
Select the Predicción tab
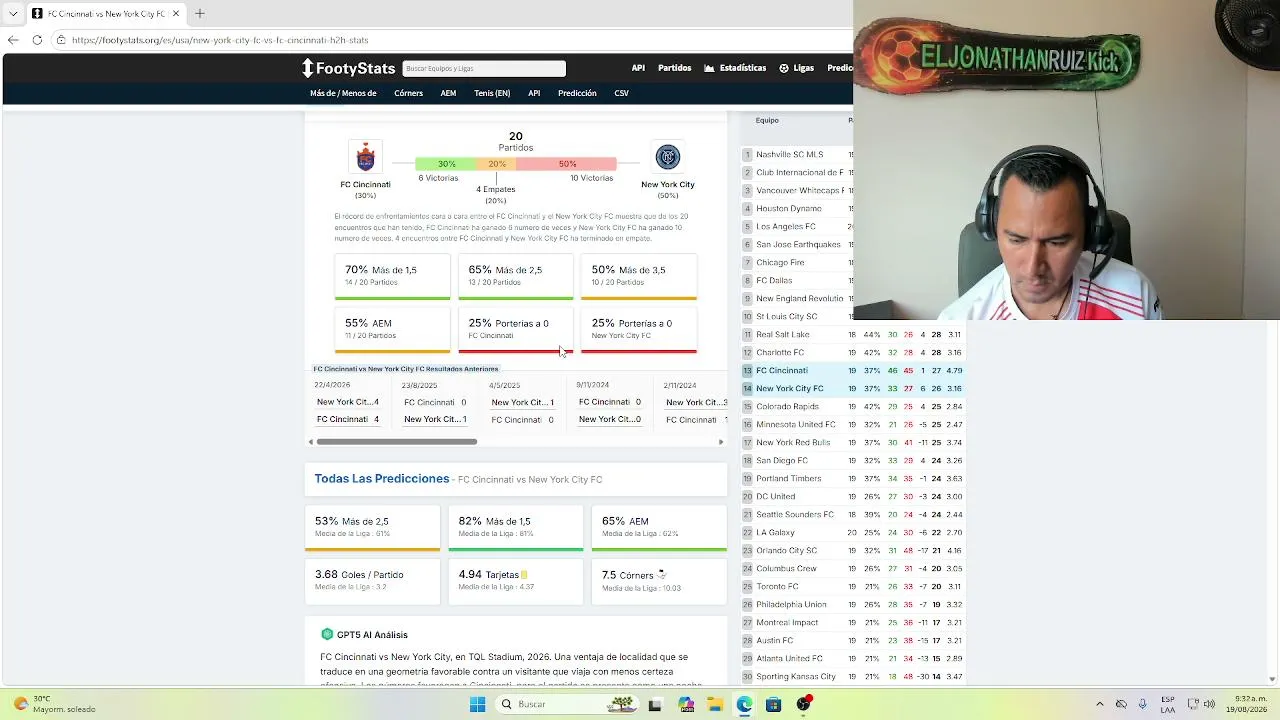[x=577, y=93]
